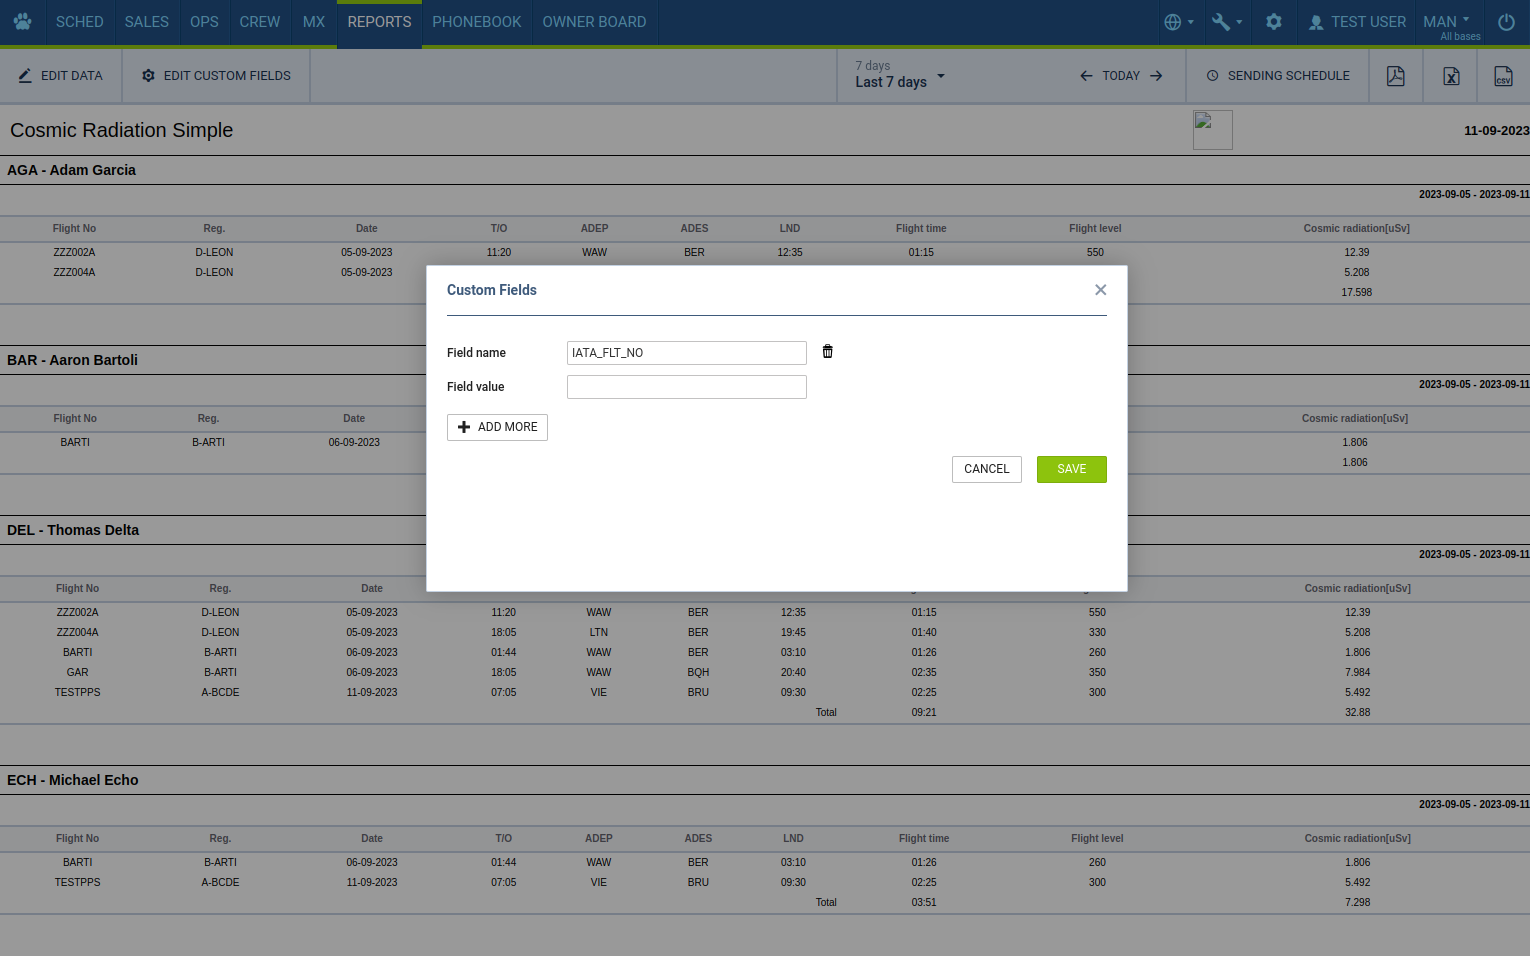Open the settings gear icon
This screenshot has width=1530, height=956.
point(1273,22)
